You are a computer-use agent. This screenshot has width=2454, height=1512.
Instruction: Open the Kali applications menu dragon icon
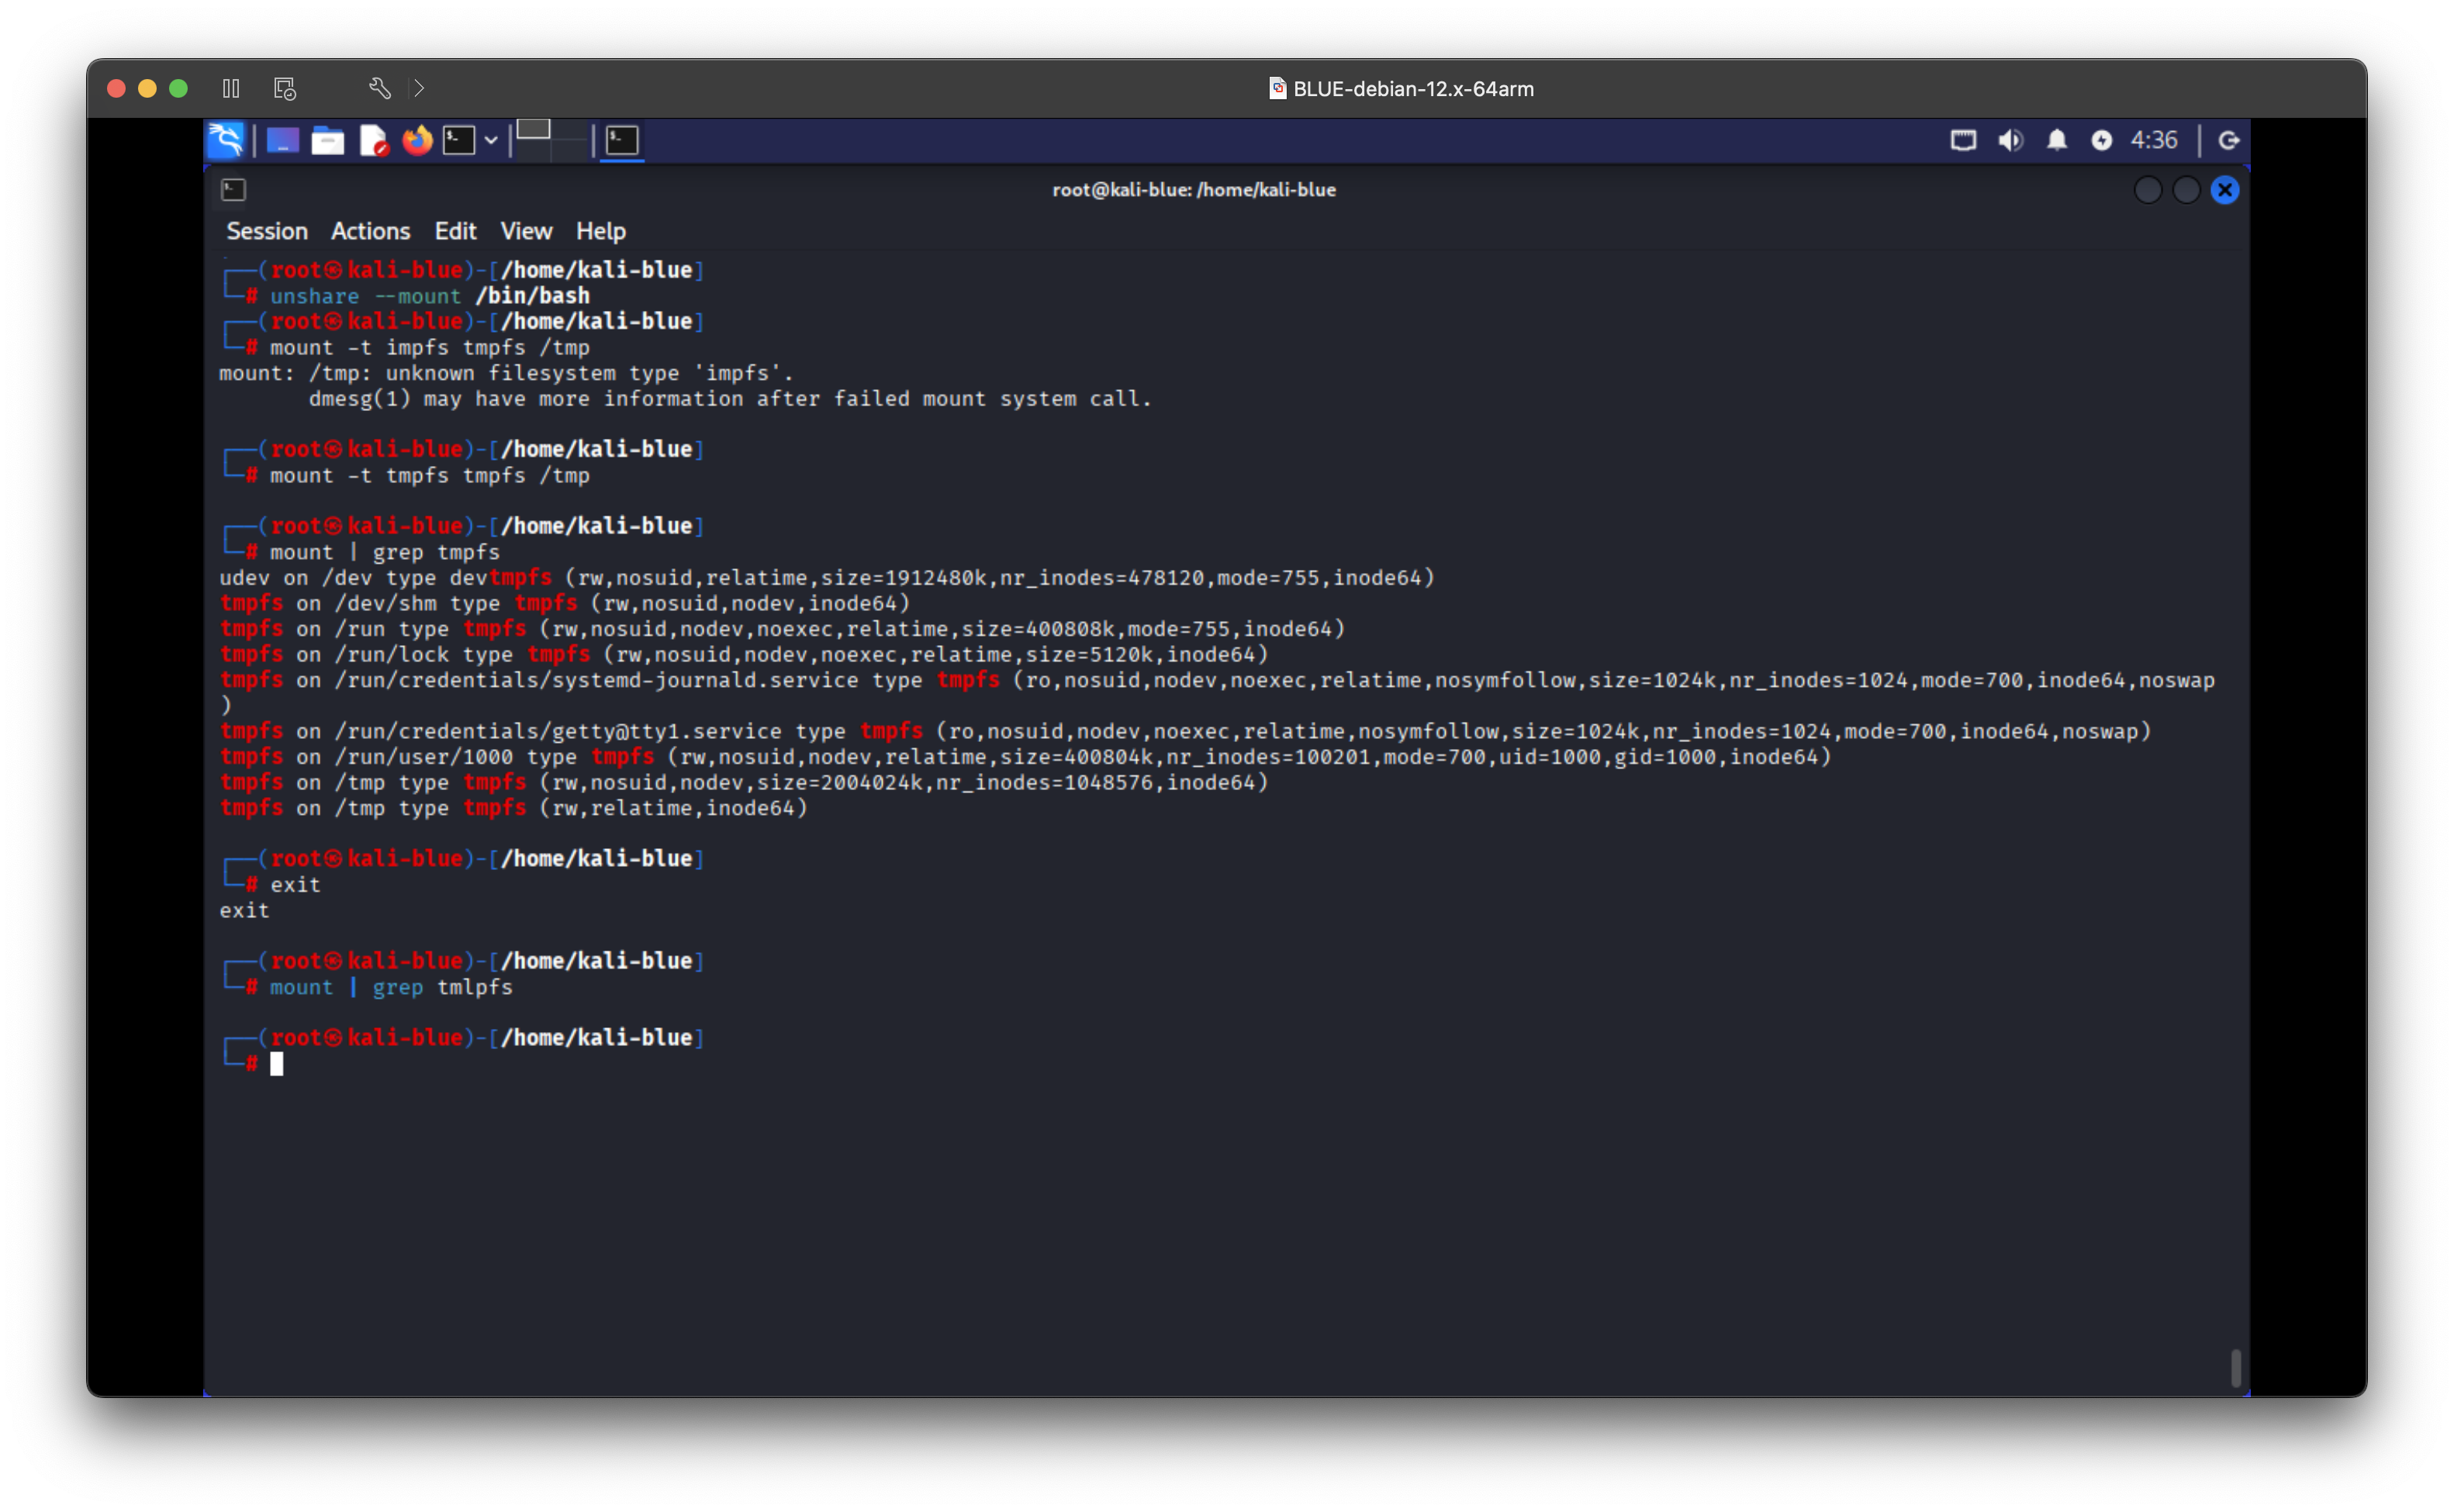coord(226,140)
